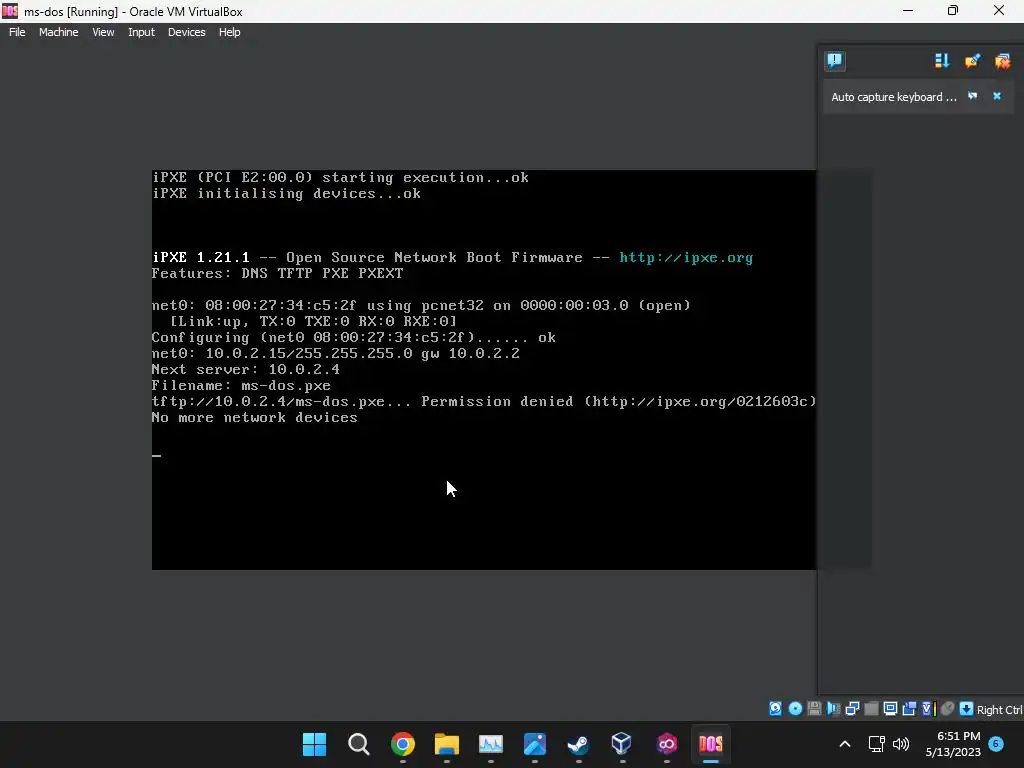
Task: Open File Explorer from the taskbar
Action: point(447,744)
